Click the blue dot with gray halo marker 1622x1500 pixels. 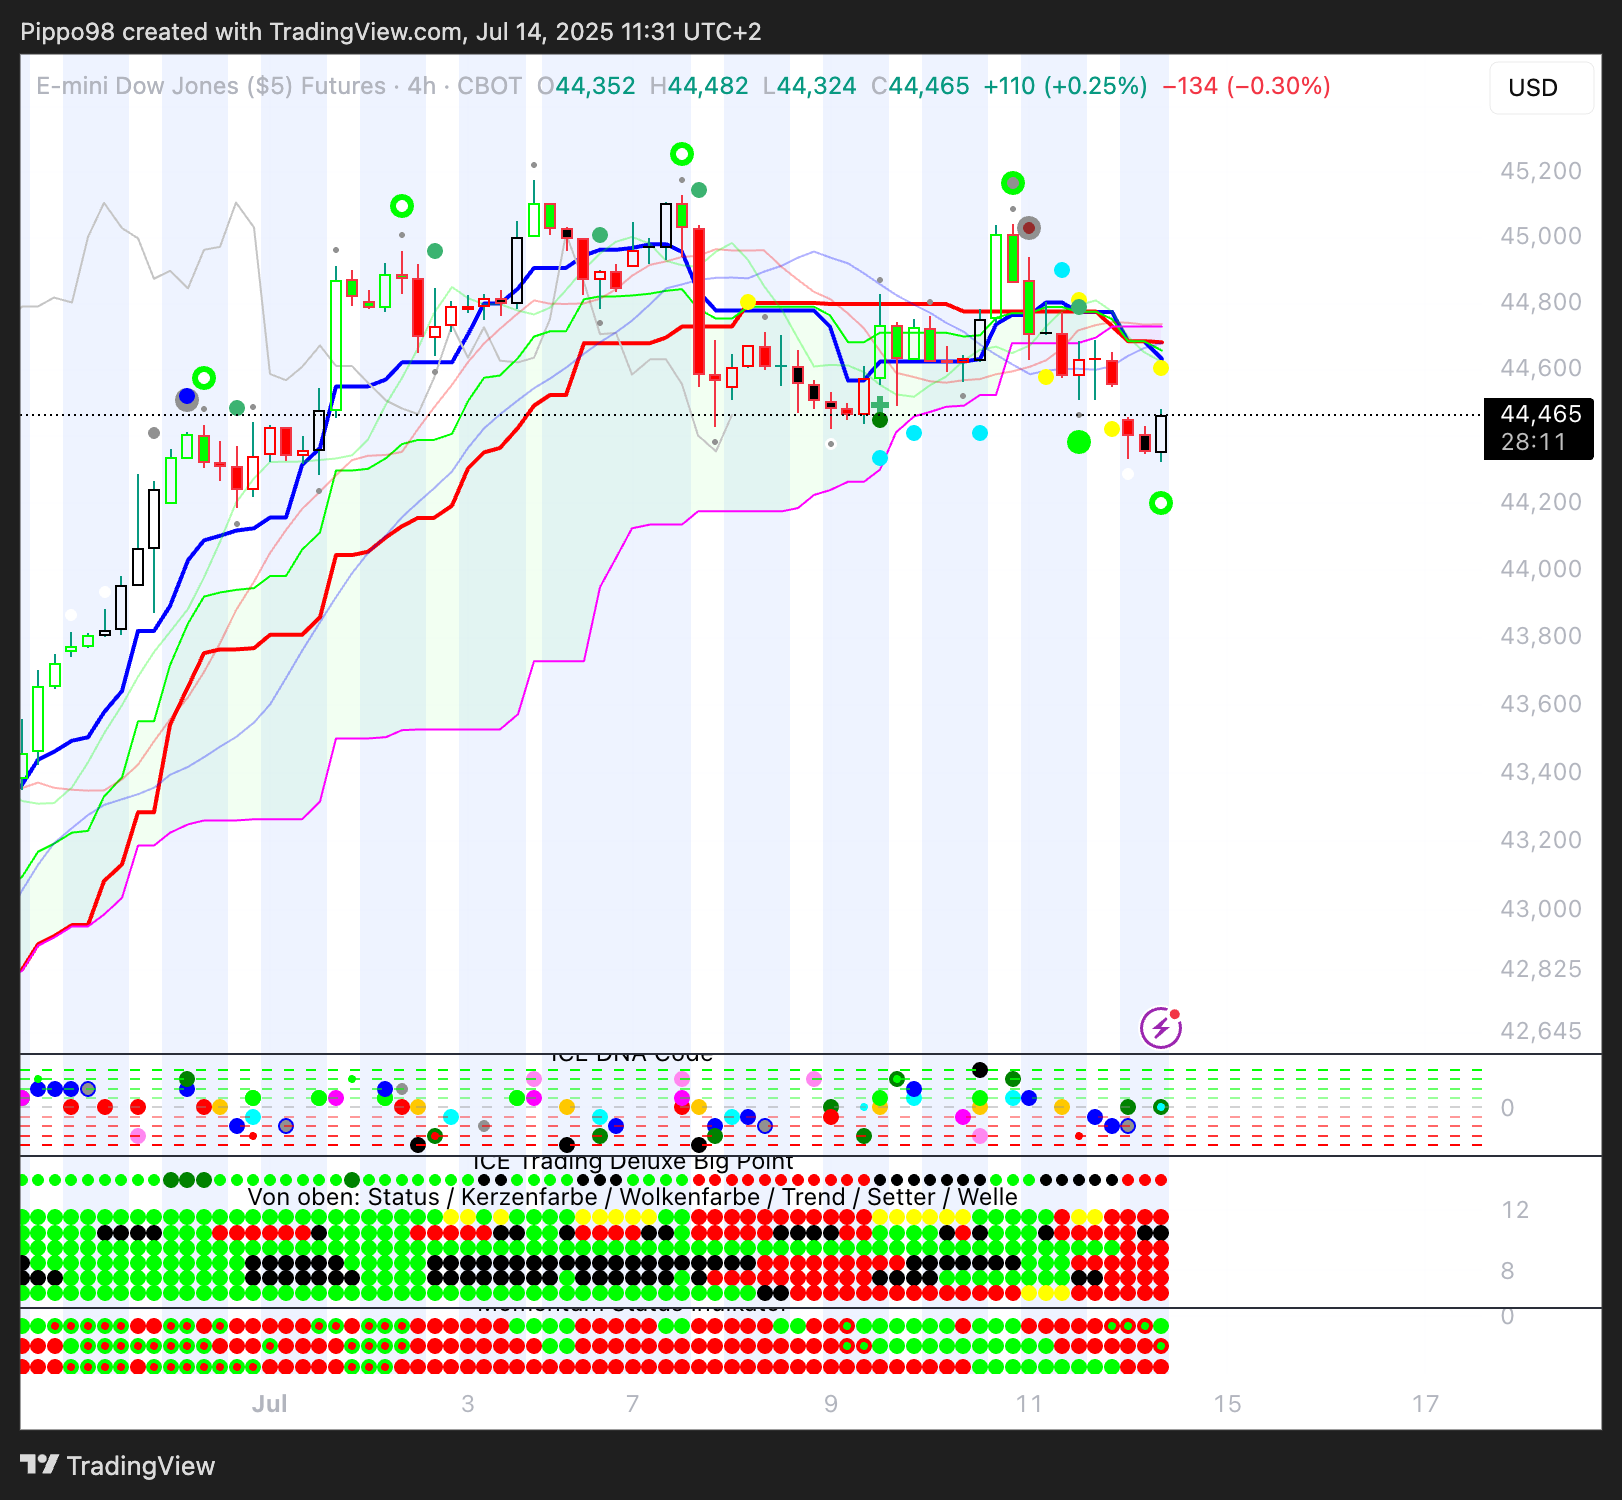click(x=187, y=399)
